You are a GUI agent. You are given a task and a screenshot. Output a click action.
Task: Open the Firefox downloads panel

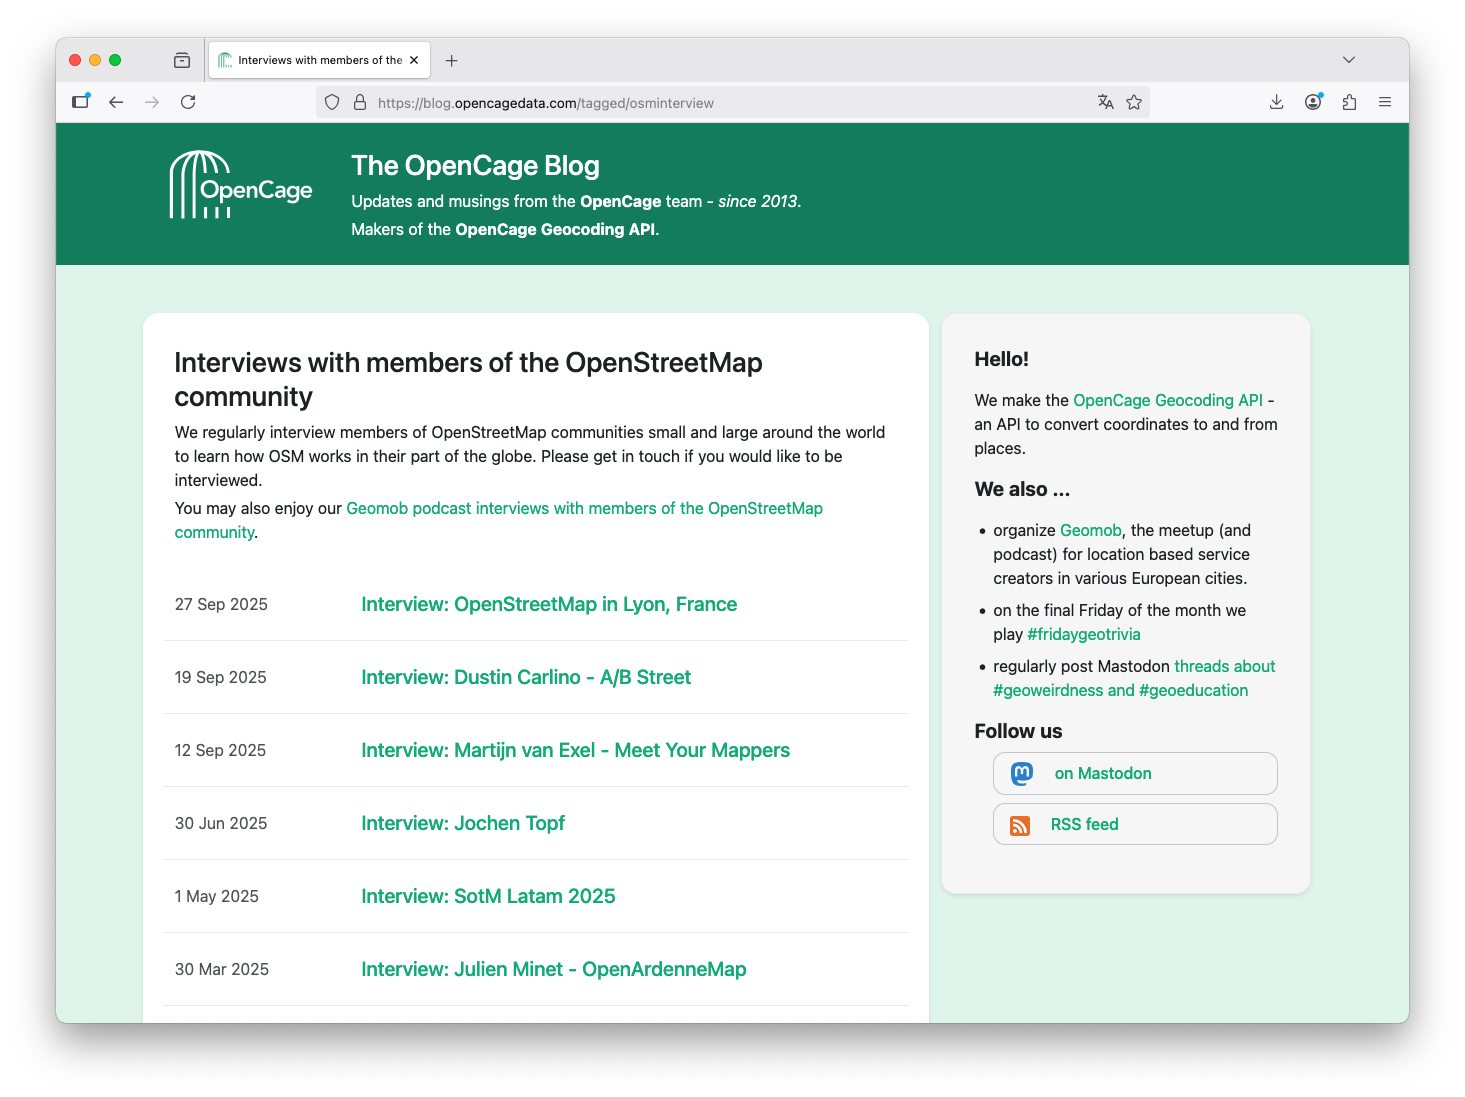coord(1276,102)
